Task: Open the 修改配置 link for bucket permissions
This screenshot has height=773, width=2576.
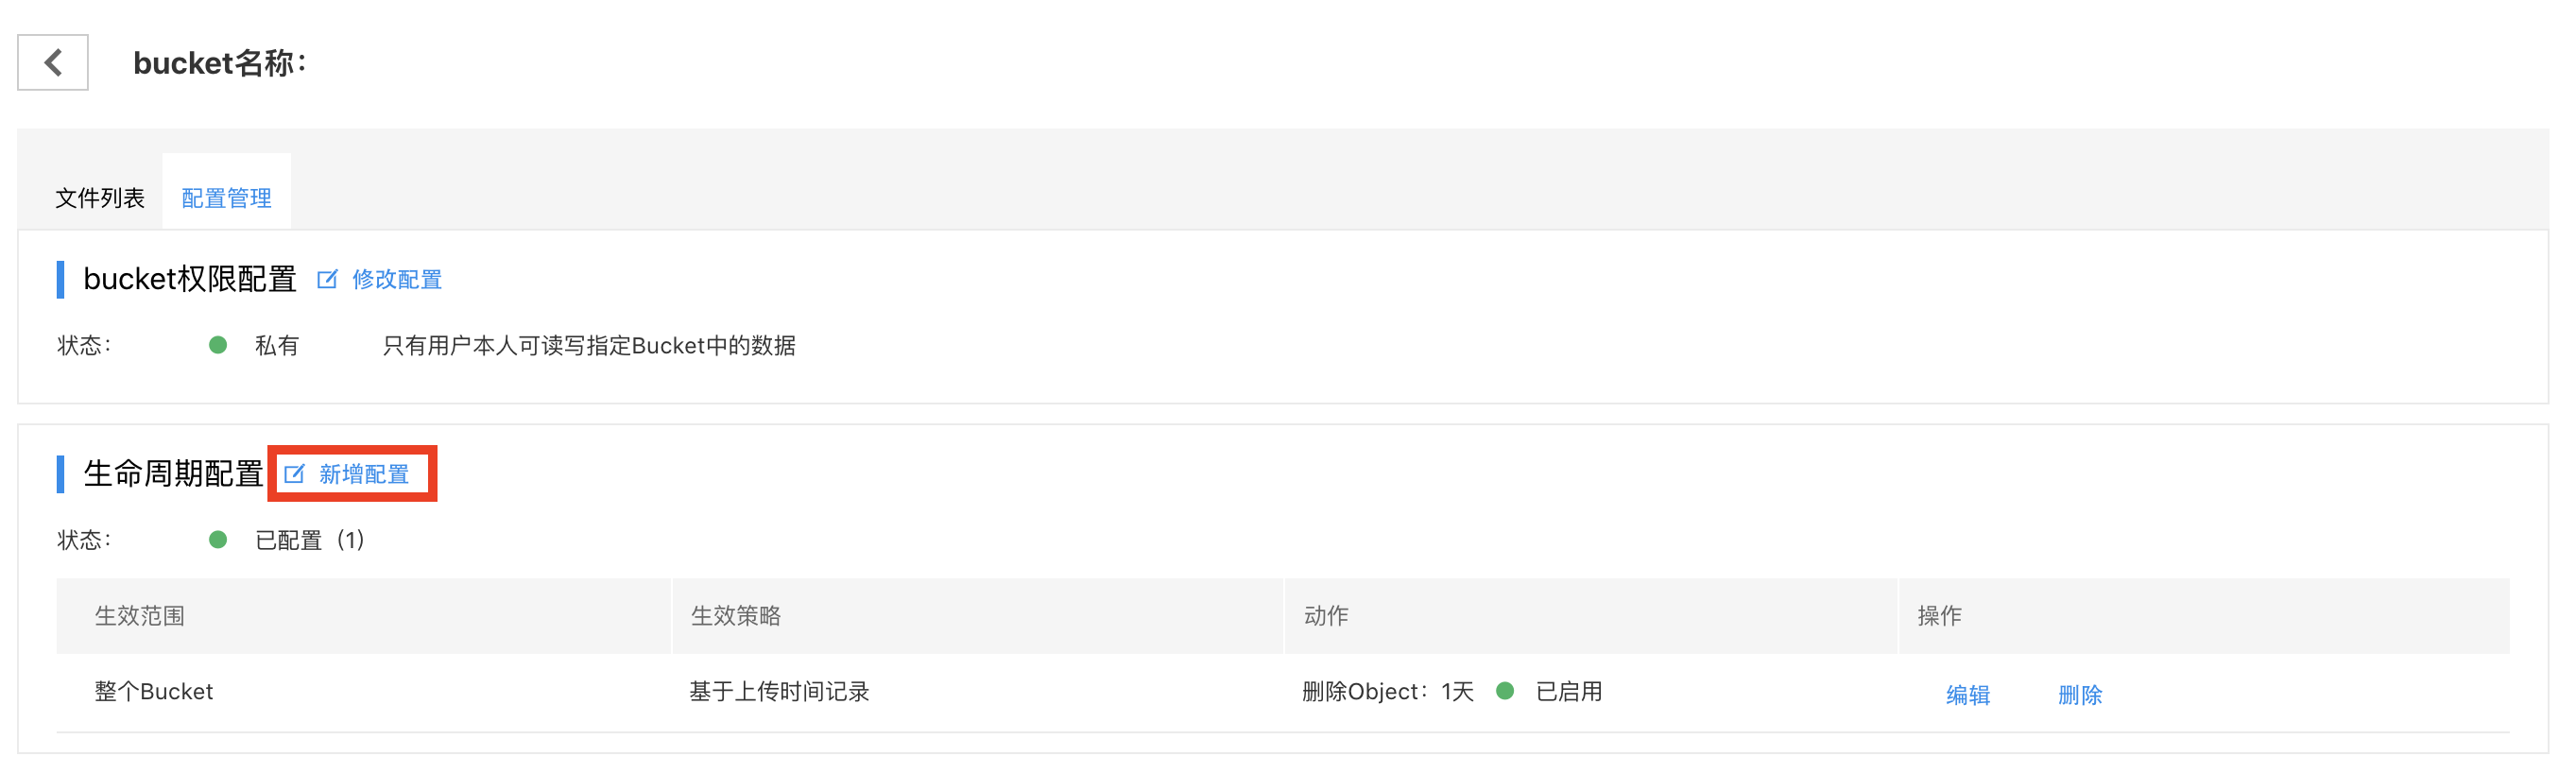Action: click(x=397, y=279)
